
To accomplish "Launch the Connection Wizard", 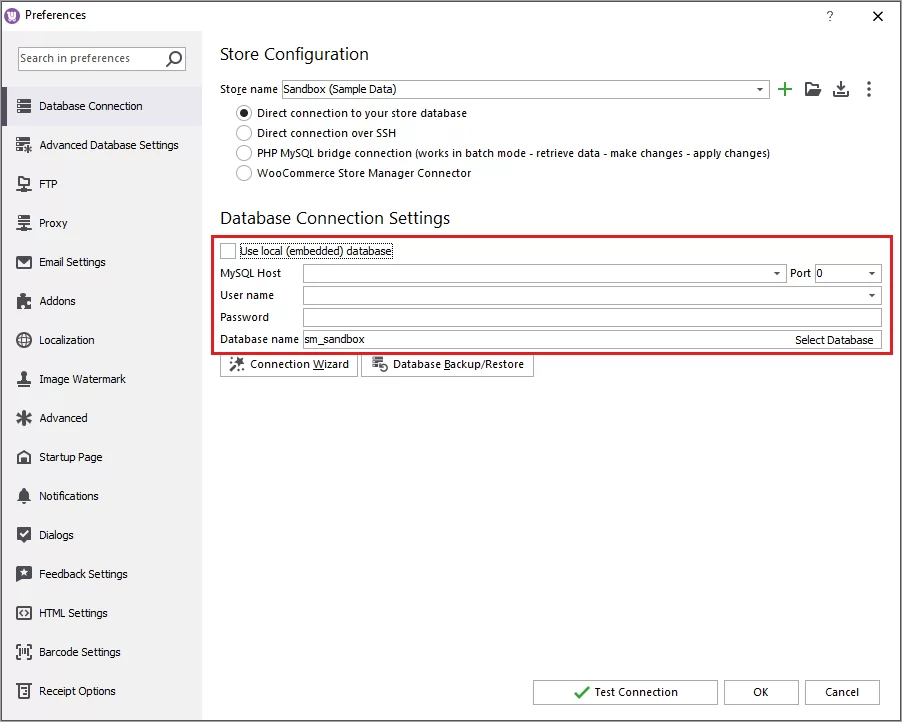I will tap(288, 364).
